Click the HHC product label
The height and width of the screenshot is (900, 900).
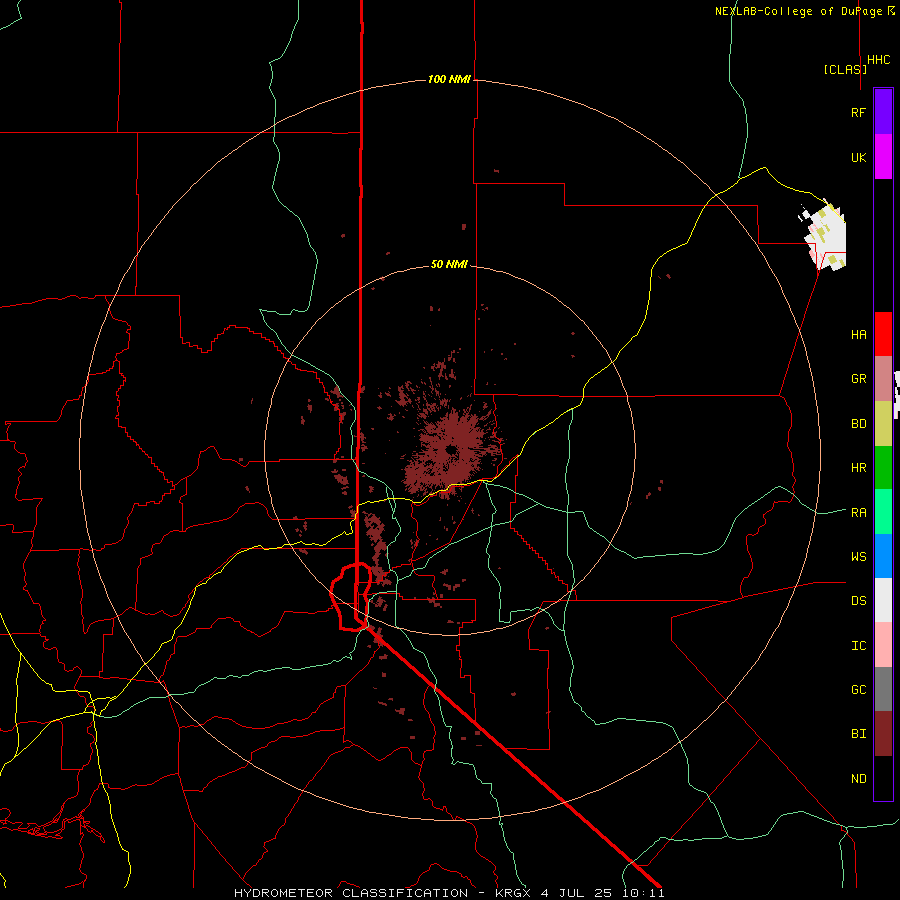pos(879,60)
